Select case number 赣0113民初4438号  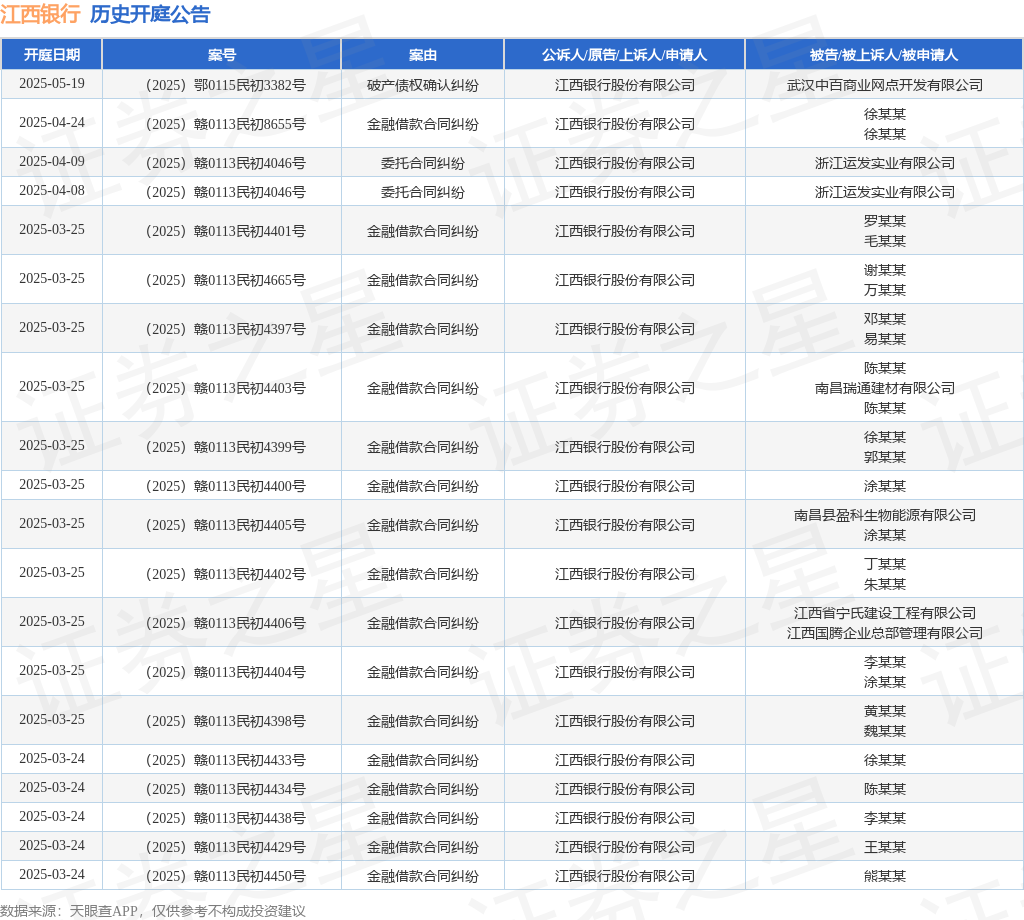click(225, 818)
